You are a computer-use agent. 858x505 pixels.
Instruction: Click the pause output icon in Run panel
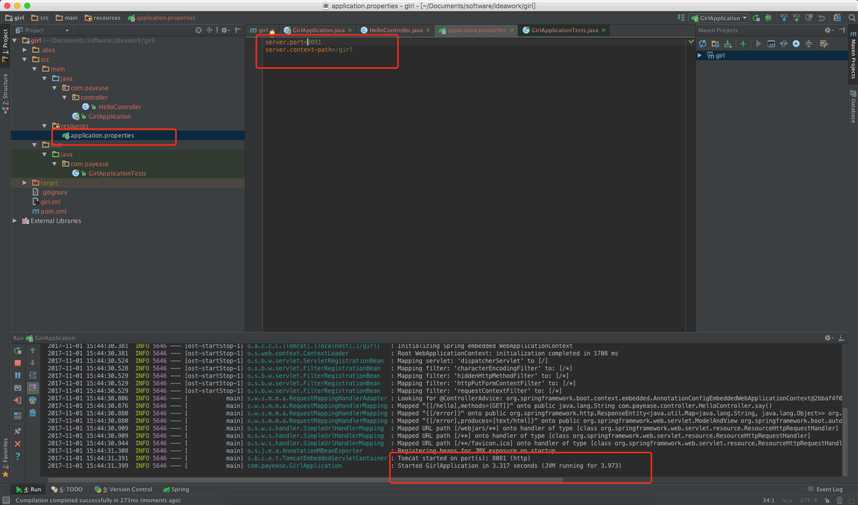pyautogui.click(x=18, y=375)
